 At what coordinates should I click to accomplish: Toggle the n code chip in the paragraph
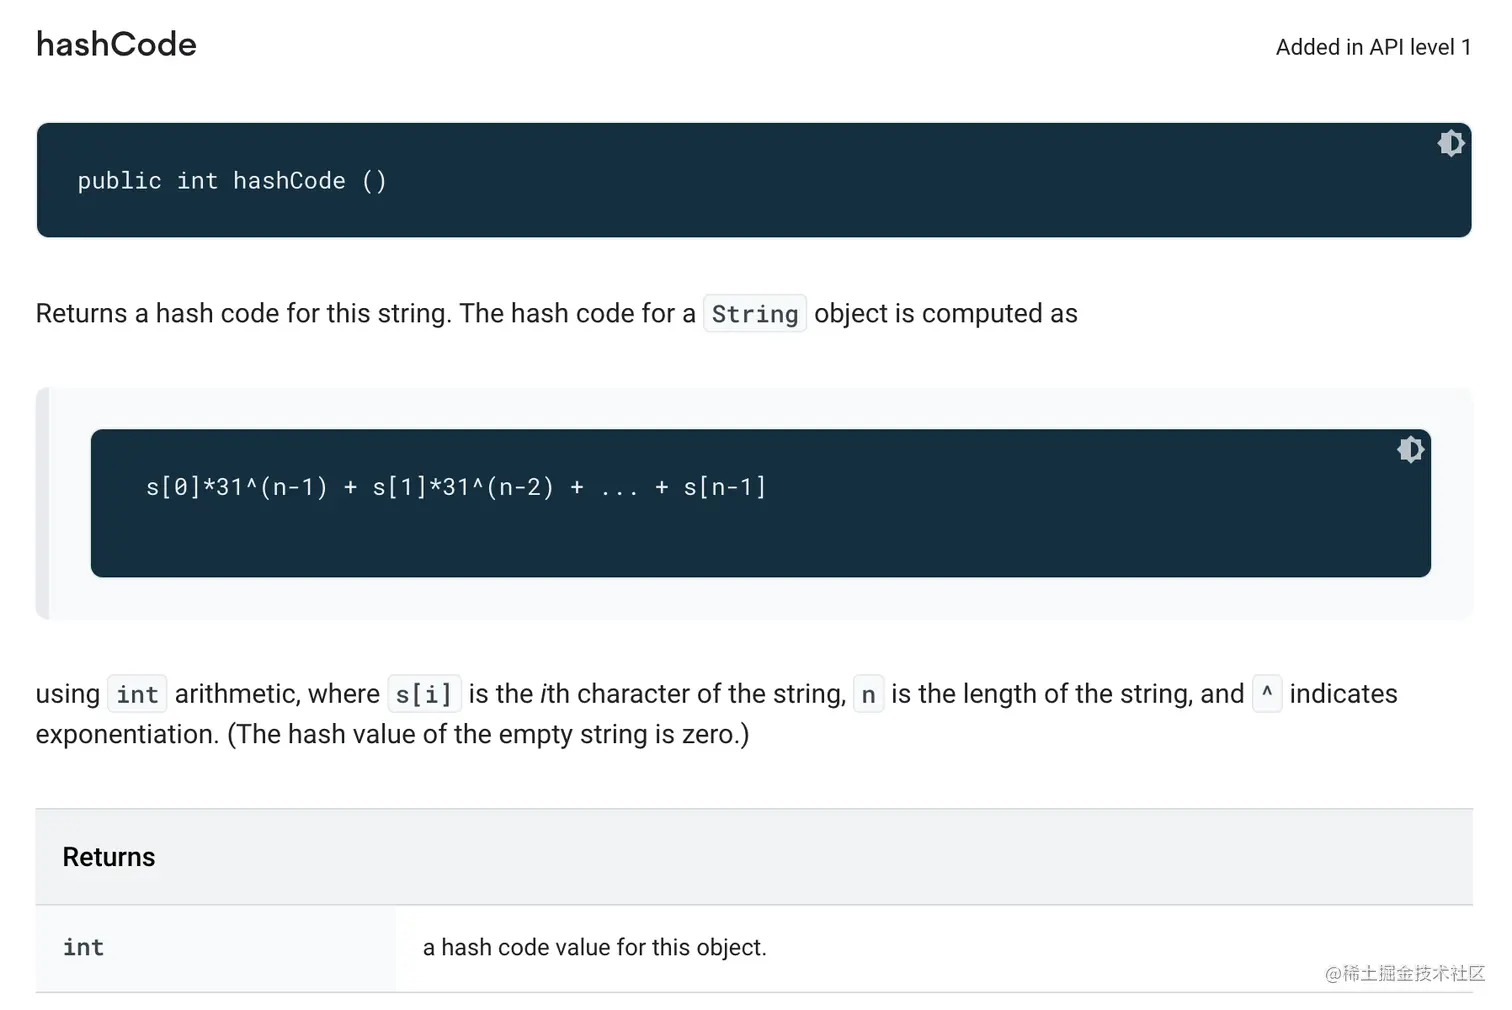[868, 693]
